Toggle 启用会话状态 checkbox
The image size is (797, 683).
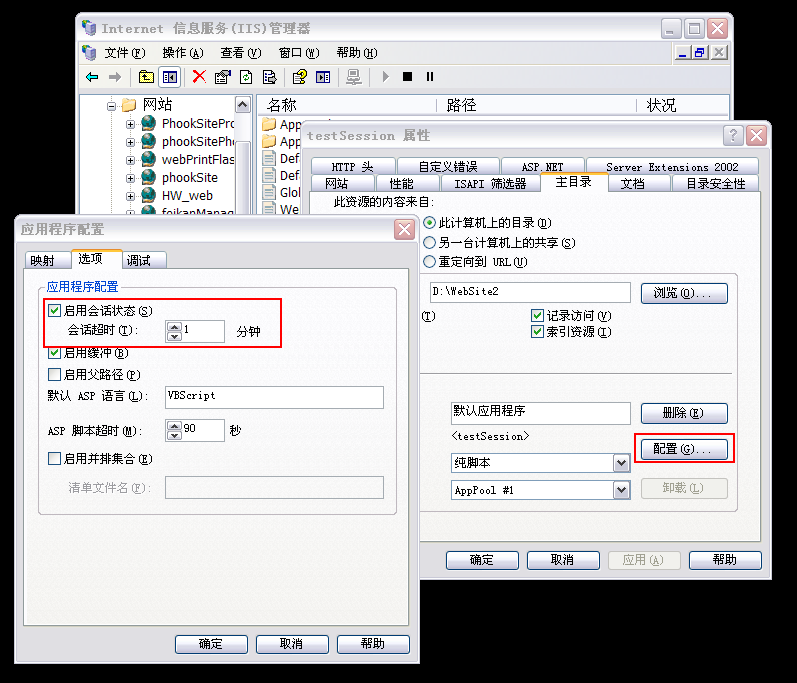point(54,311)
